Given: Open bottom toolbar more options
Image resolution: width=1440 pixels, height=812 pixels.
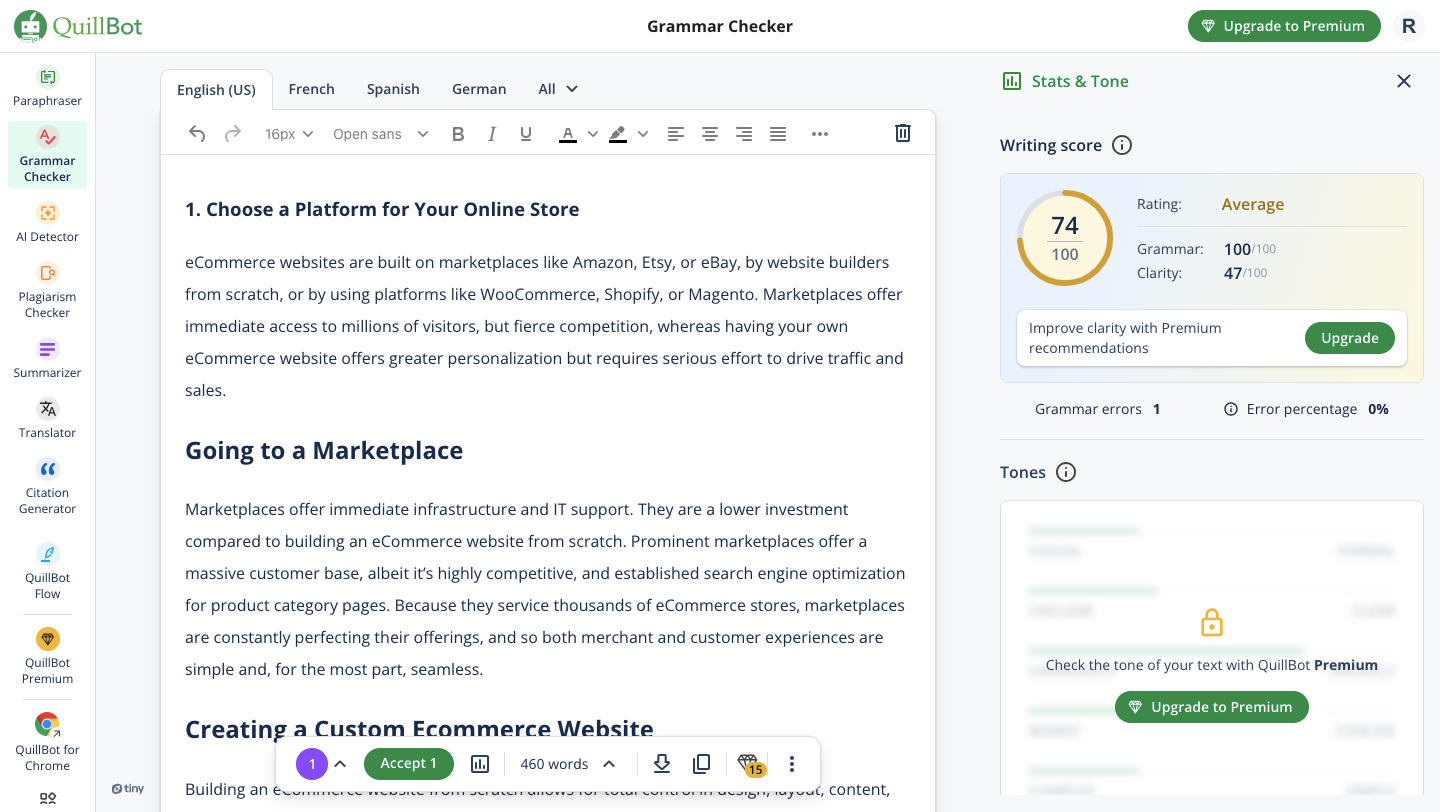Looking at the screenshot, I should point(792,764).
